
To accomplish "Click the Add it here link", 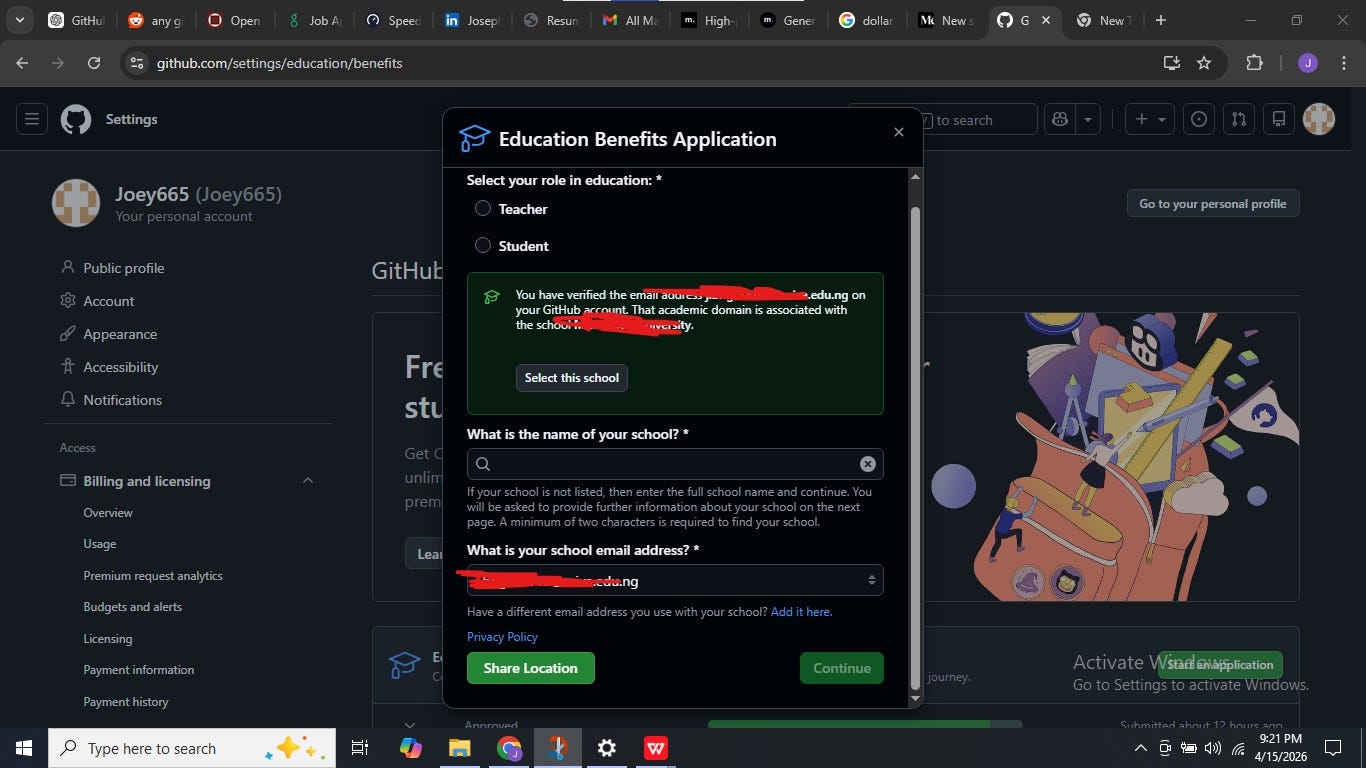I will tap(801, 612).
